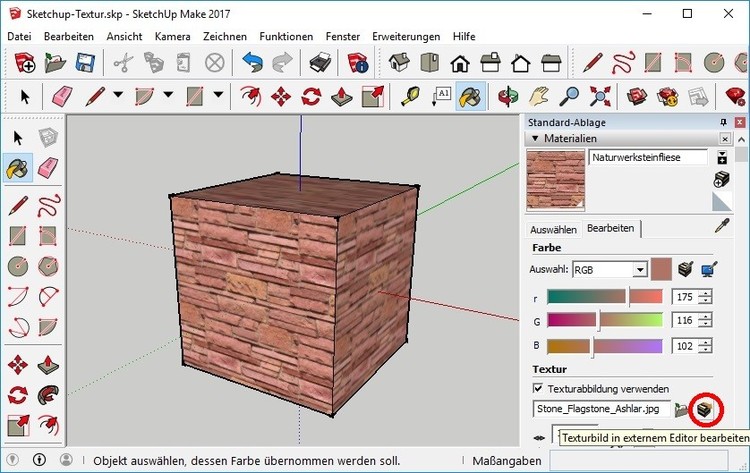Set material to default icon
The width and height of the screenshot is (750, 473).
coord(722,202)
